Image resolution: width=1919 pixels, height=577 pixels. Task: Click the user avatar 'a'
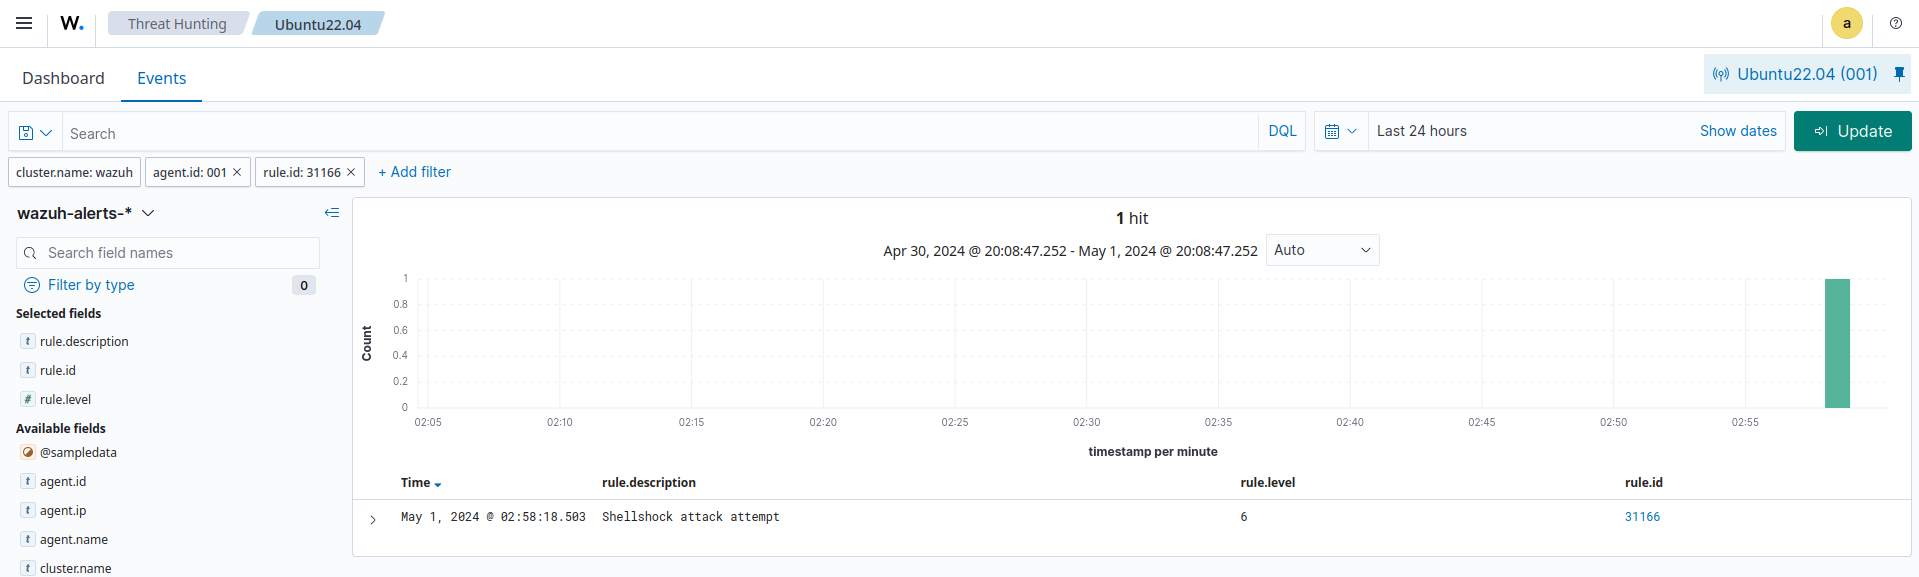(x=1846, y=23)
